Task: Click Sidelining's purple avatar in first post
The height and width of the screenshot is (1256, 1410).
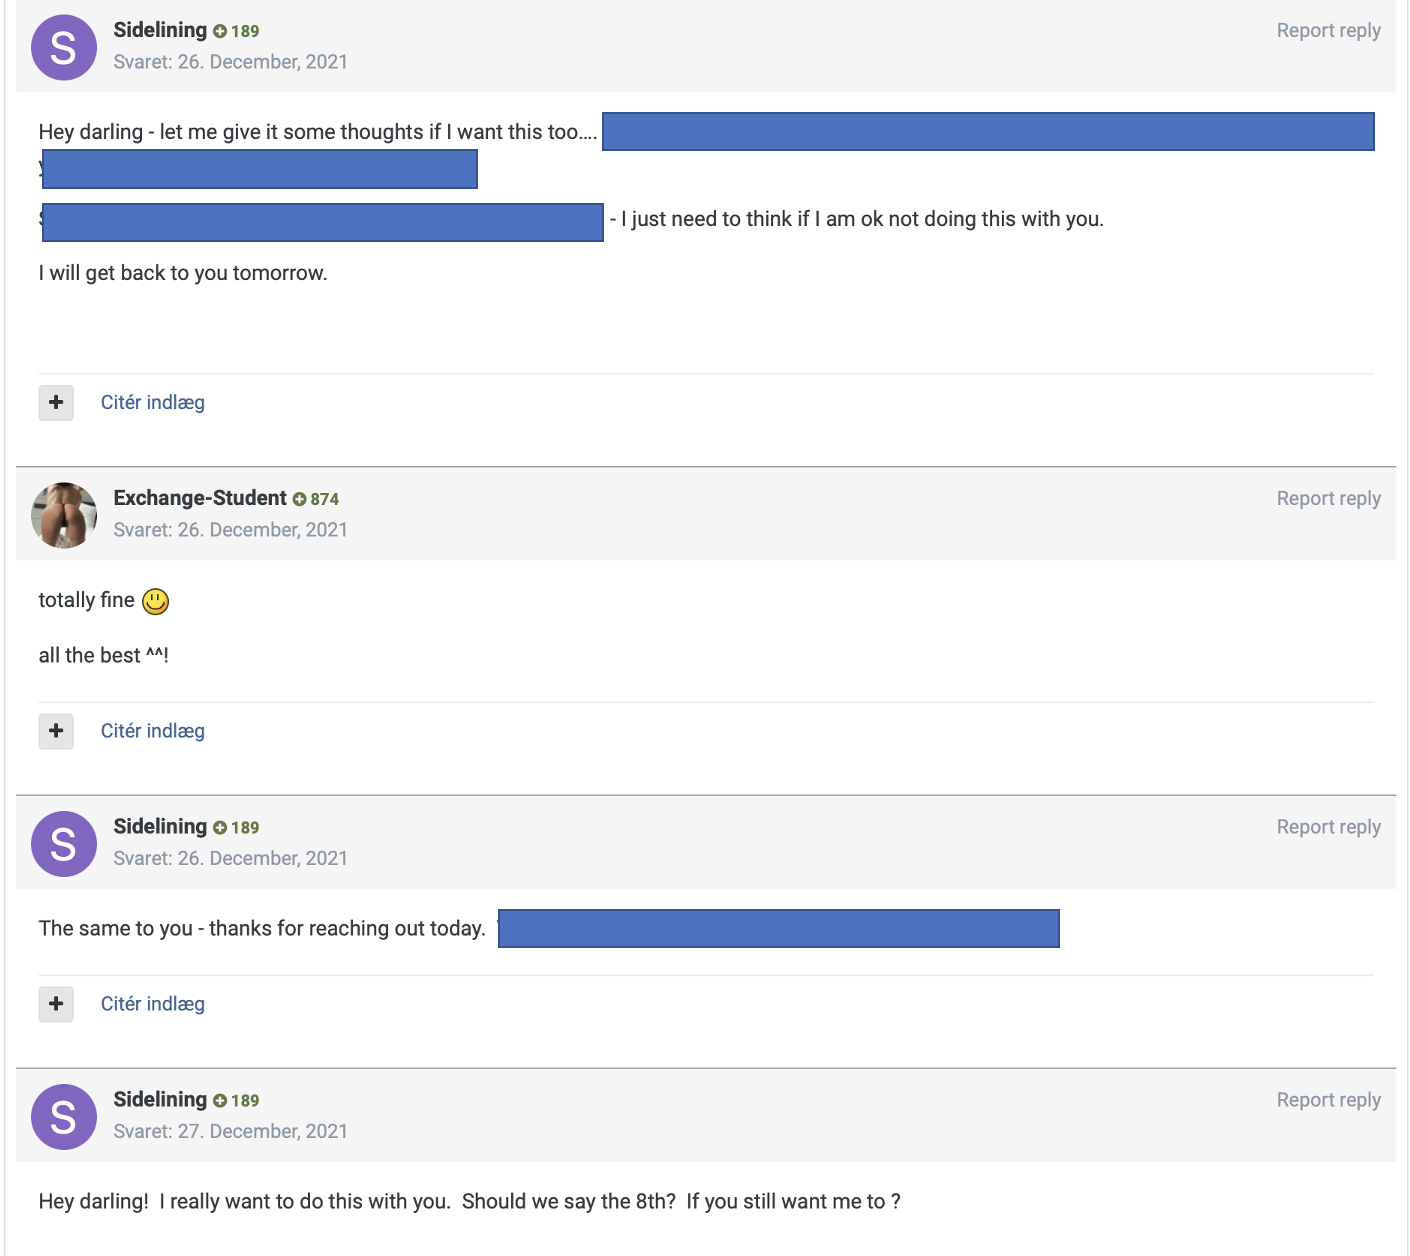Action: [x=64, y=47]
